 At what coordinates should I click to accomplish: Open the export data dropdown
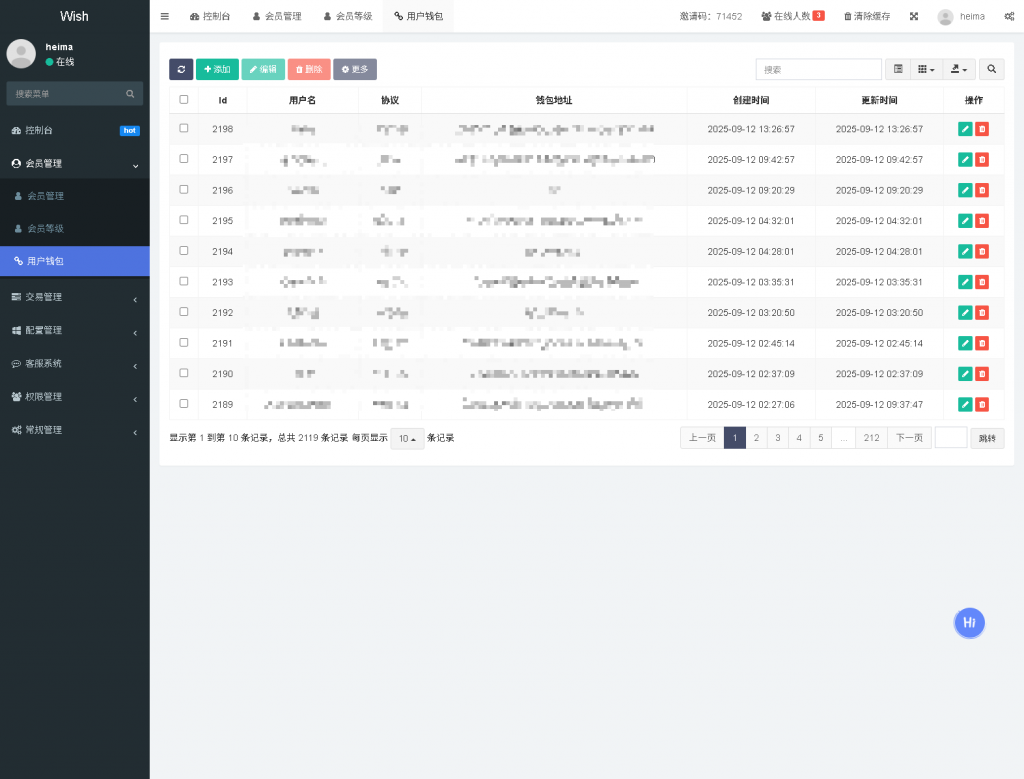pyautogui.click(x=960, y=69)
